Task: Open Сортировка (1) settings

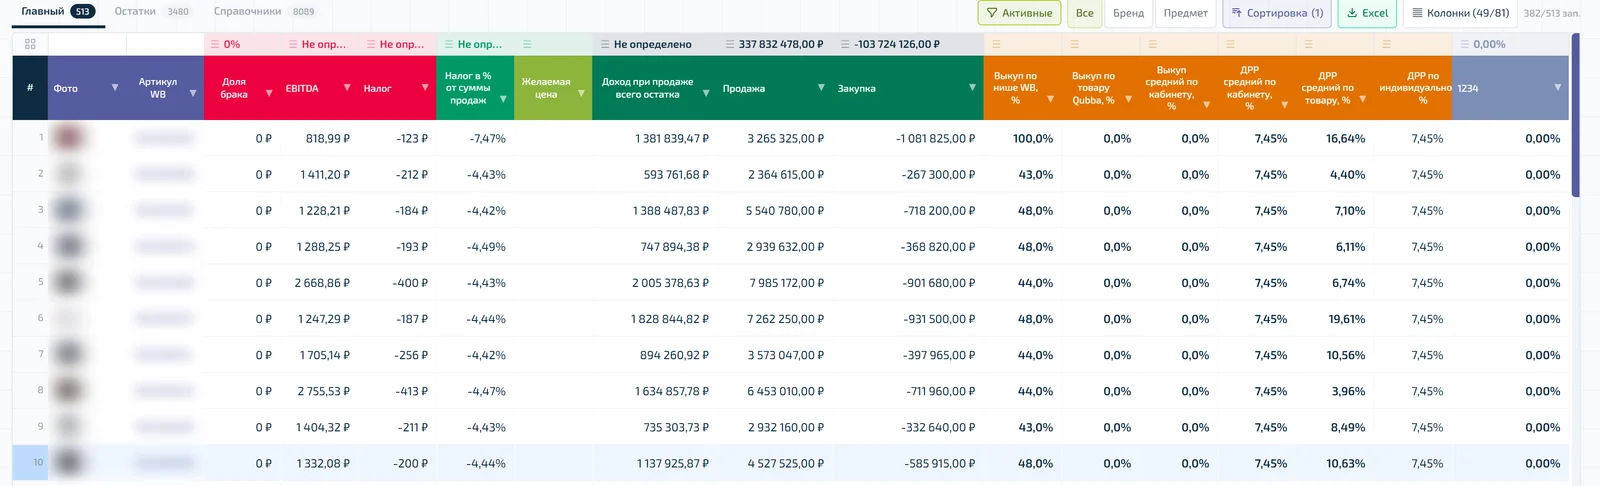Action: [1277, 13]
